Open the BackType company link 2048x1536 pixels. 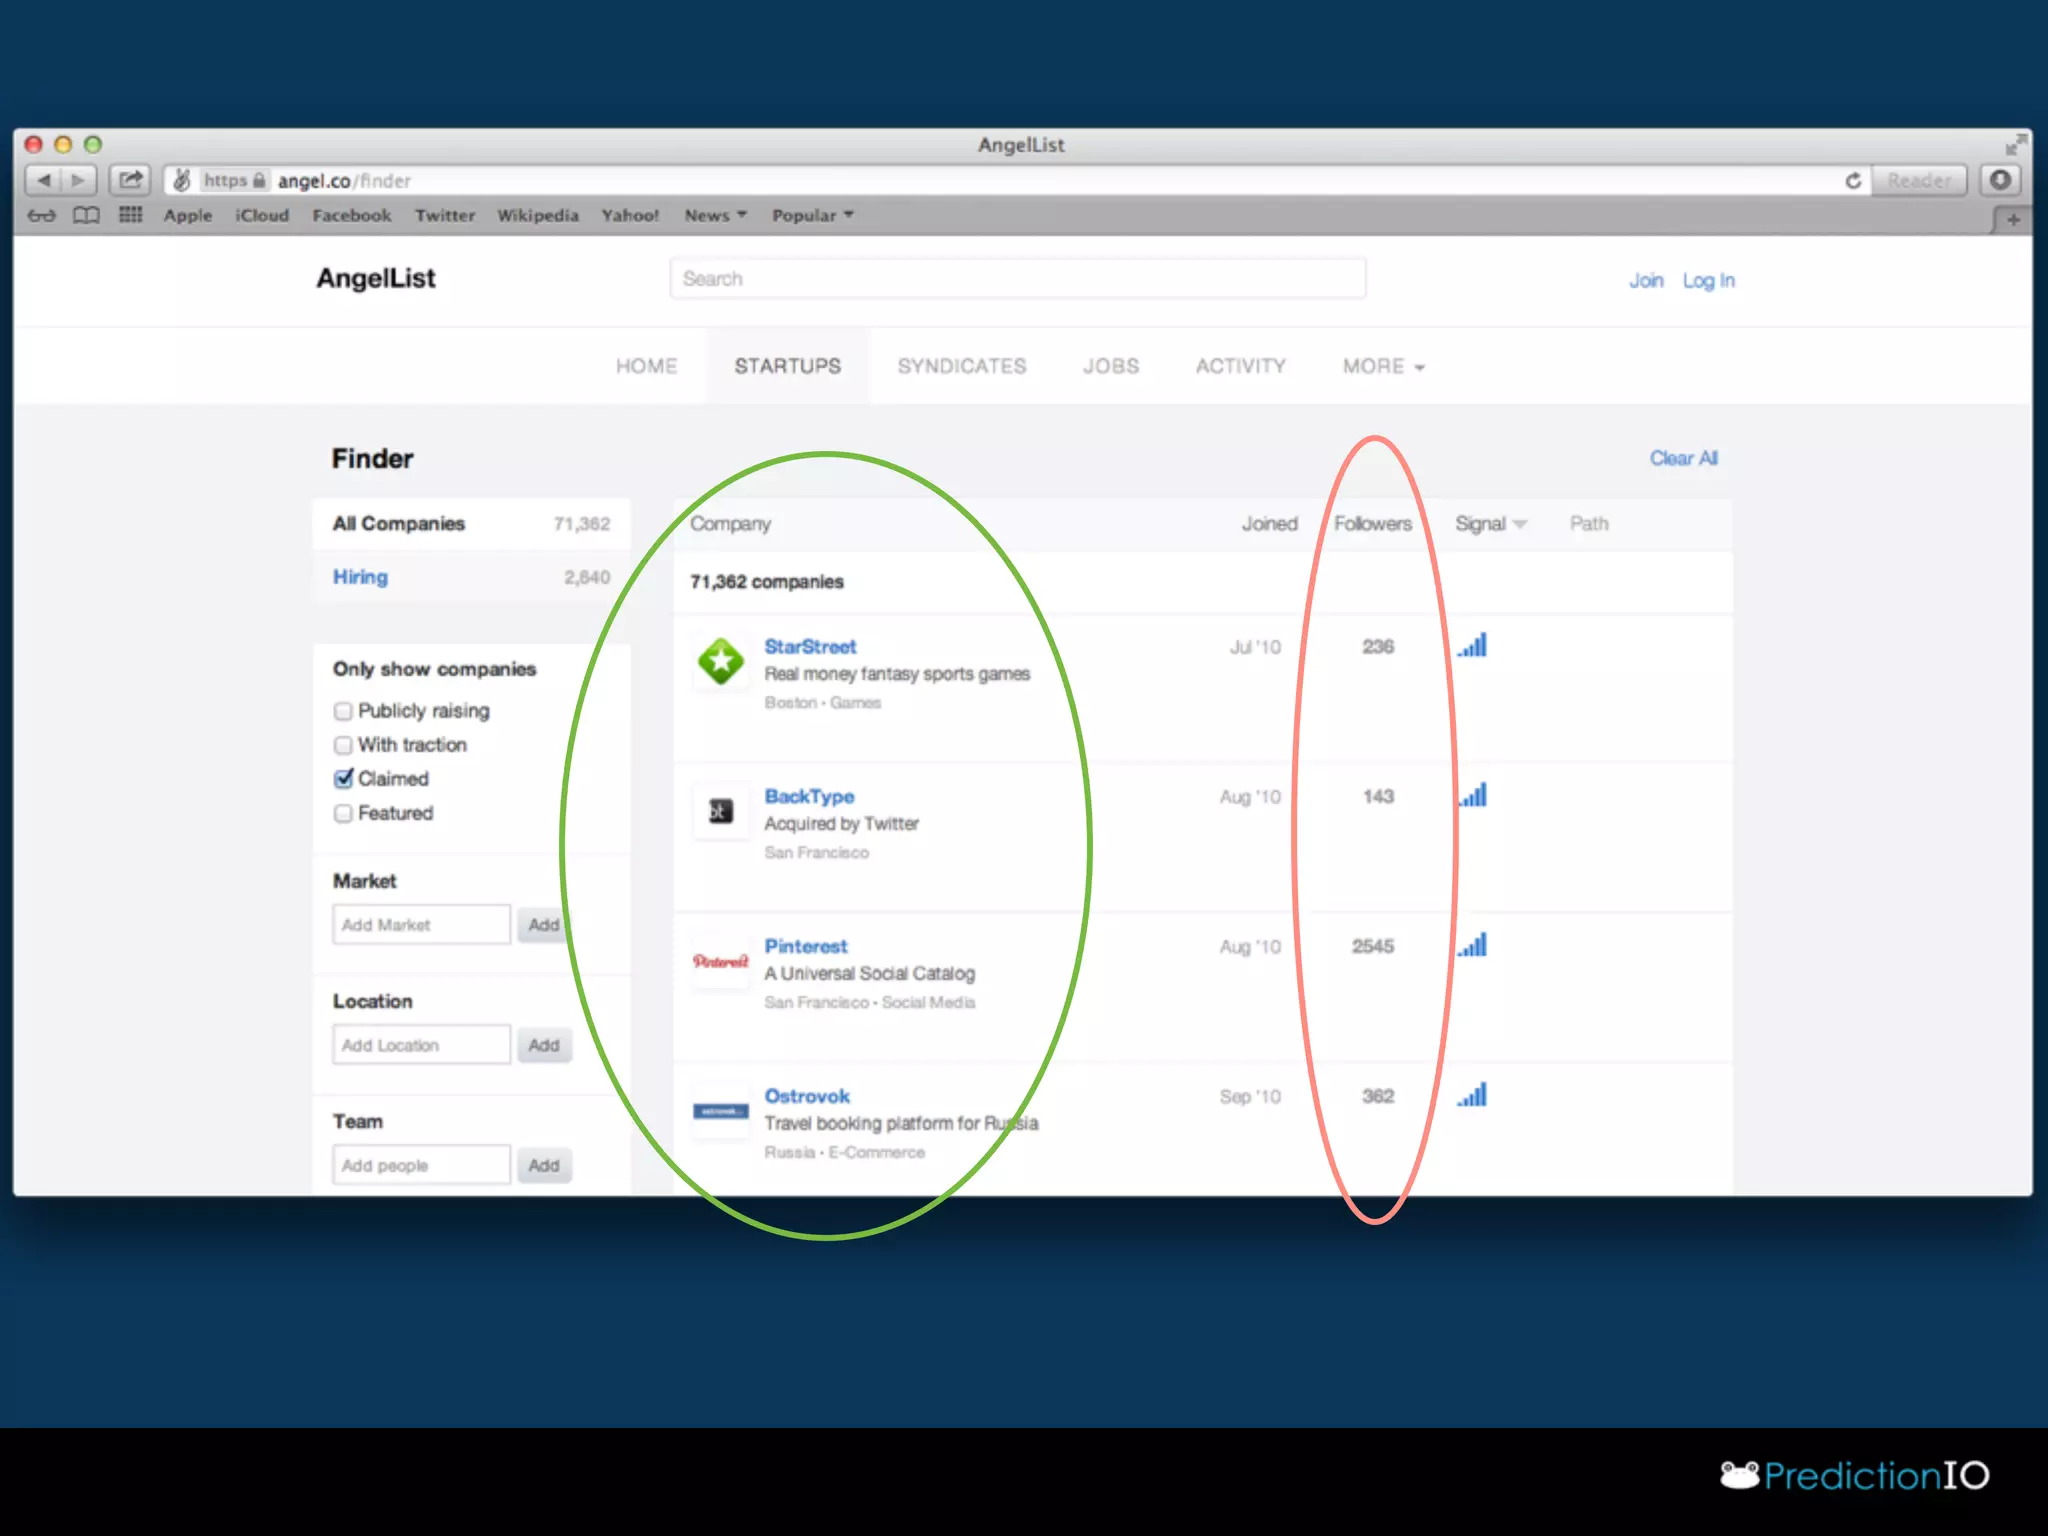point(809,797)
